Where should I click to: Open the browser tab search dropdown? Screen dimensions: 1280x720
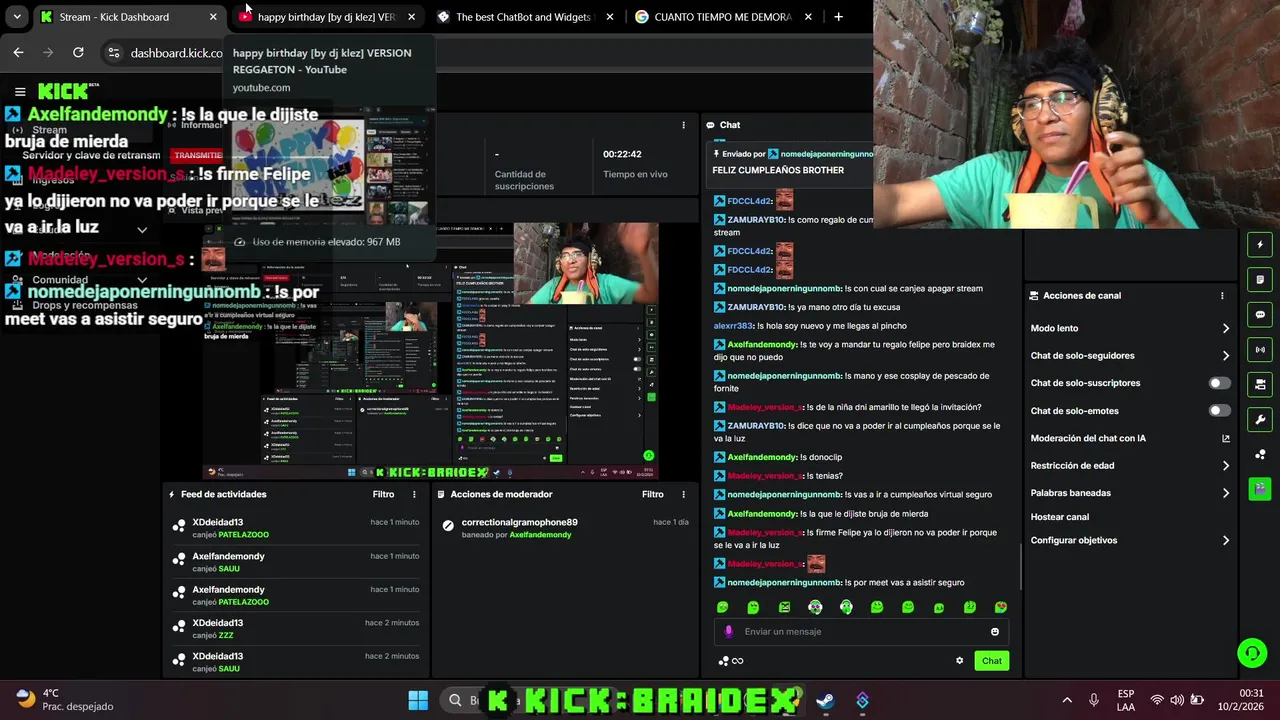point(17,17)
